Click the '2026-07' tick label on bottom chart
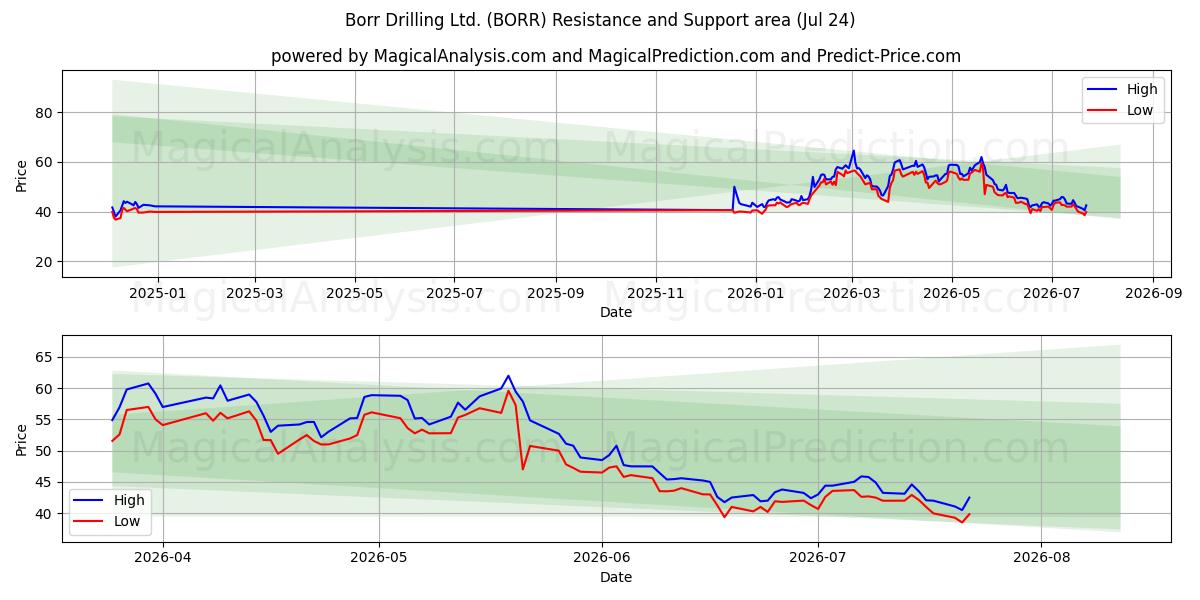Viewport: 1200px width, 600px height. 818,559
